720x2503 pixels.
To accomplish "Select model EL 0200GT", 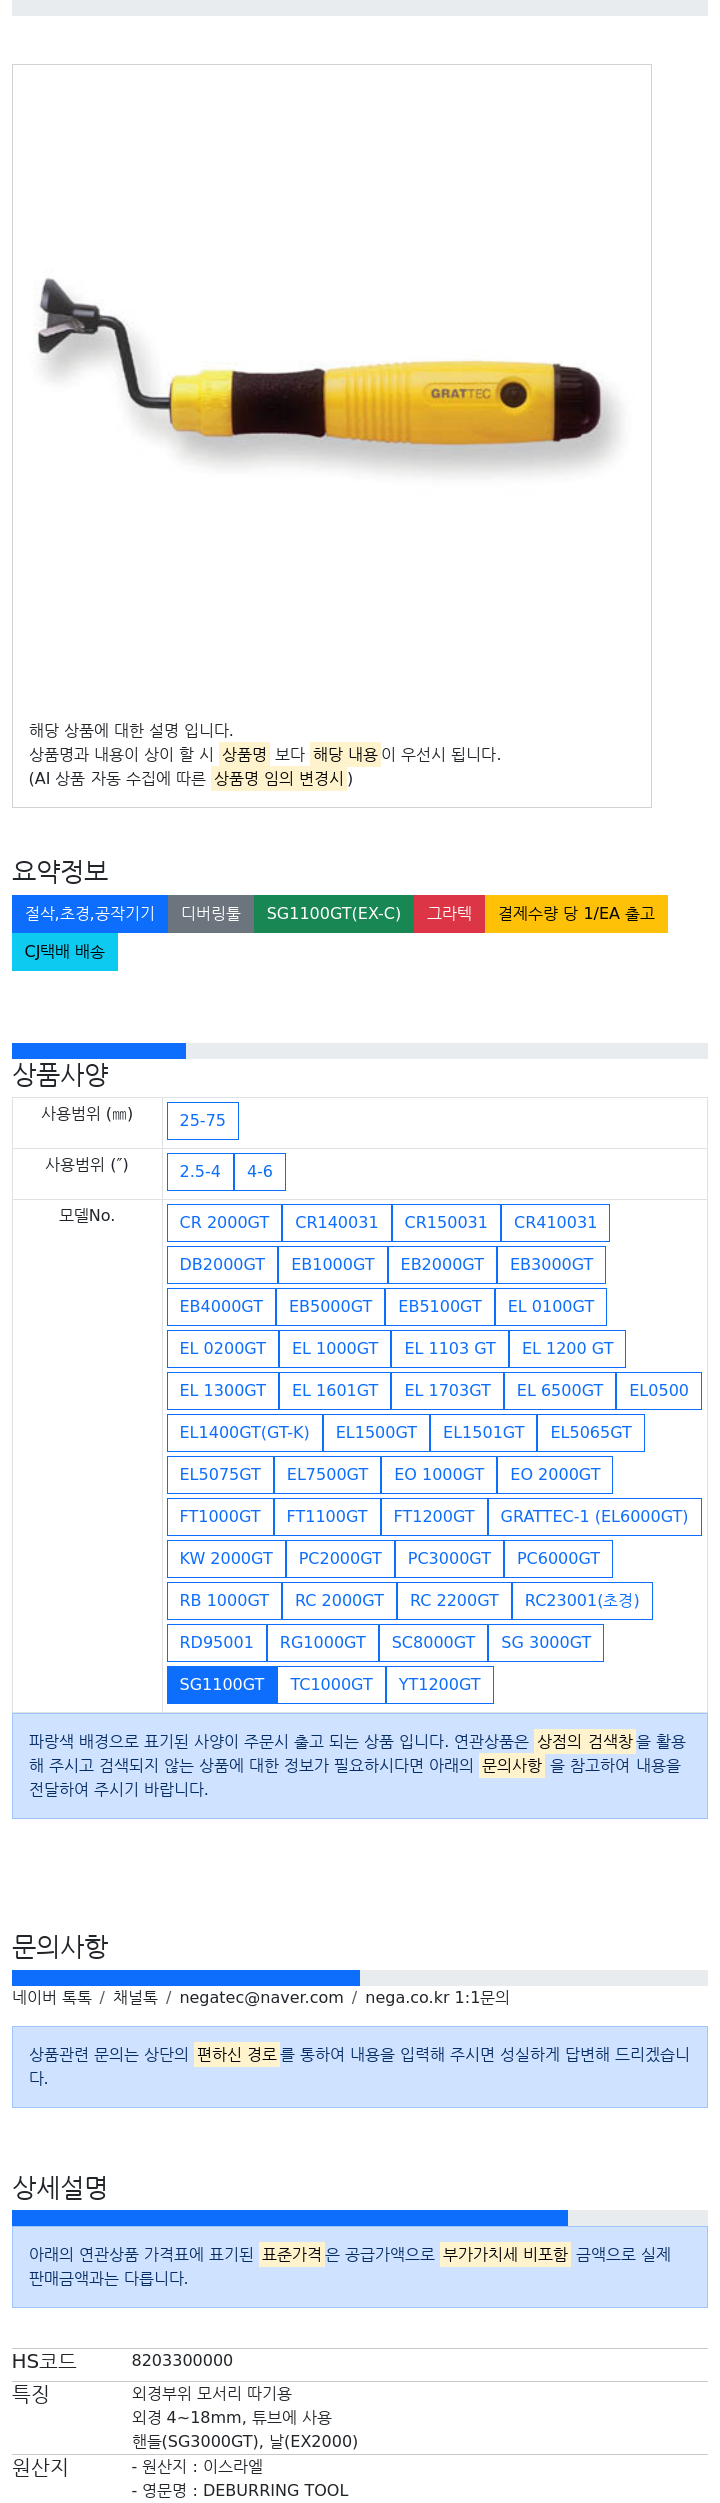I will [x=223, y=1349].
